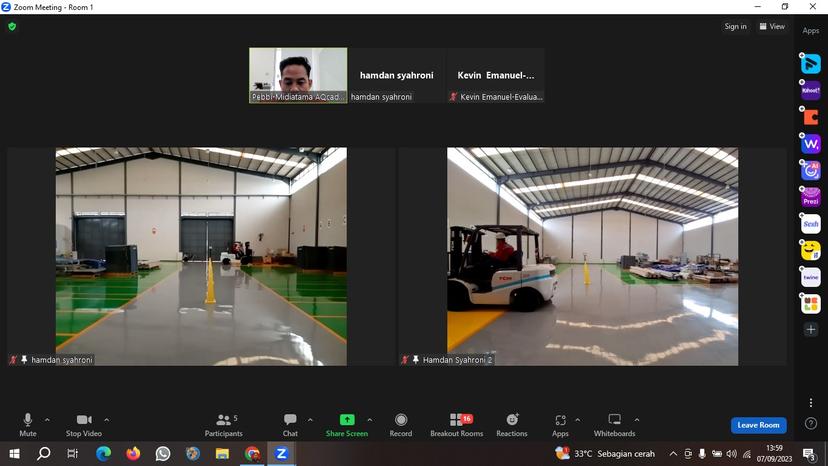Open Microsoft Edge from the taskbar

point(104,453)
